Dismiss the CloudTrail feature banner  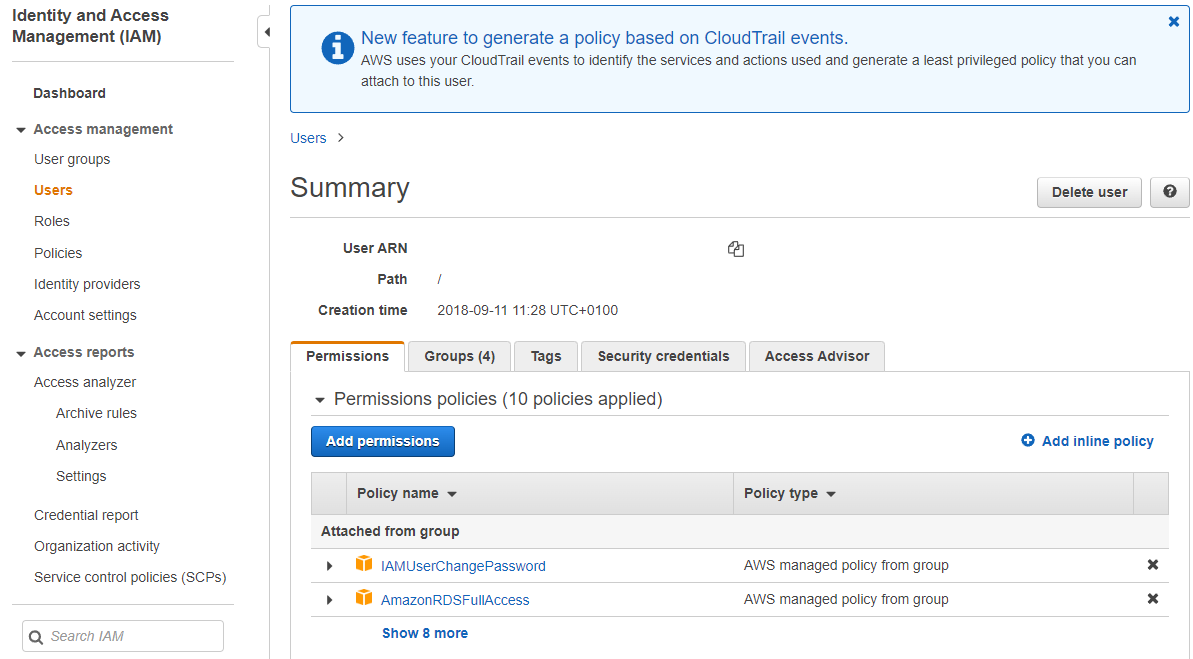[1173, 22]
